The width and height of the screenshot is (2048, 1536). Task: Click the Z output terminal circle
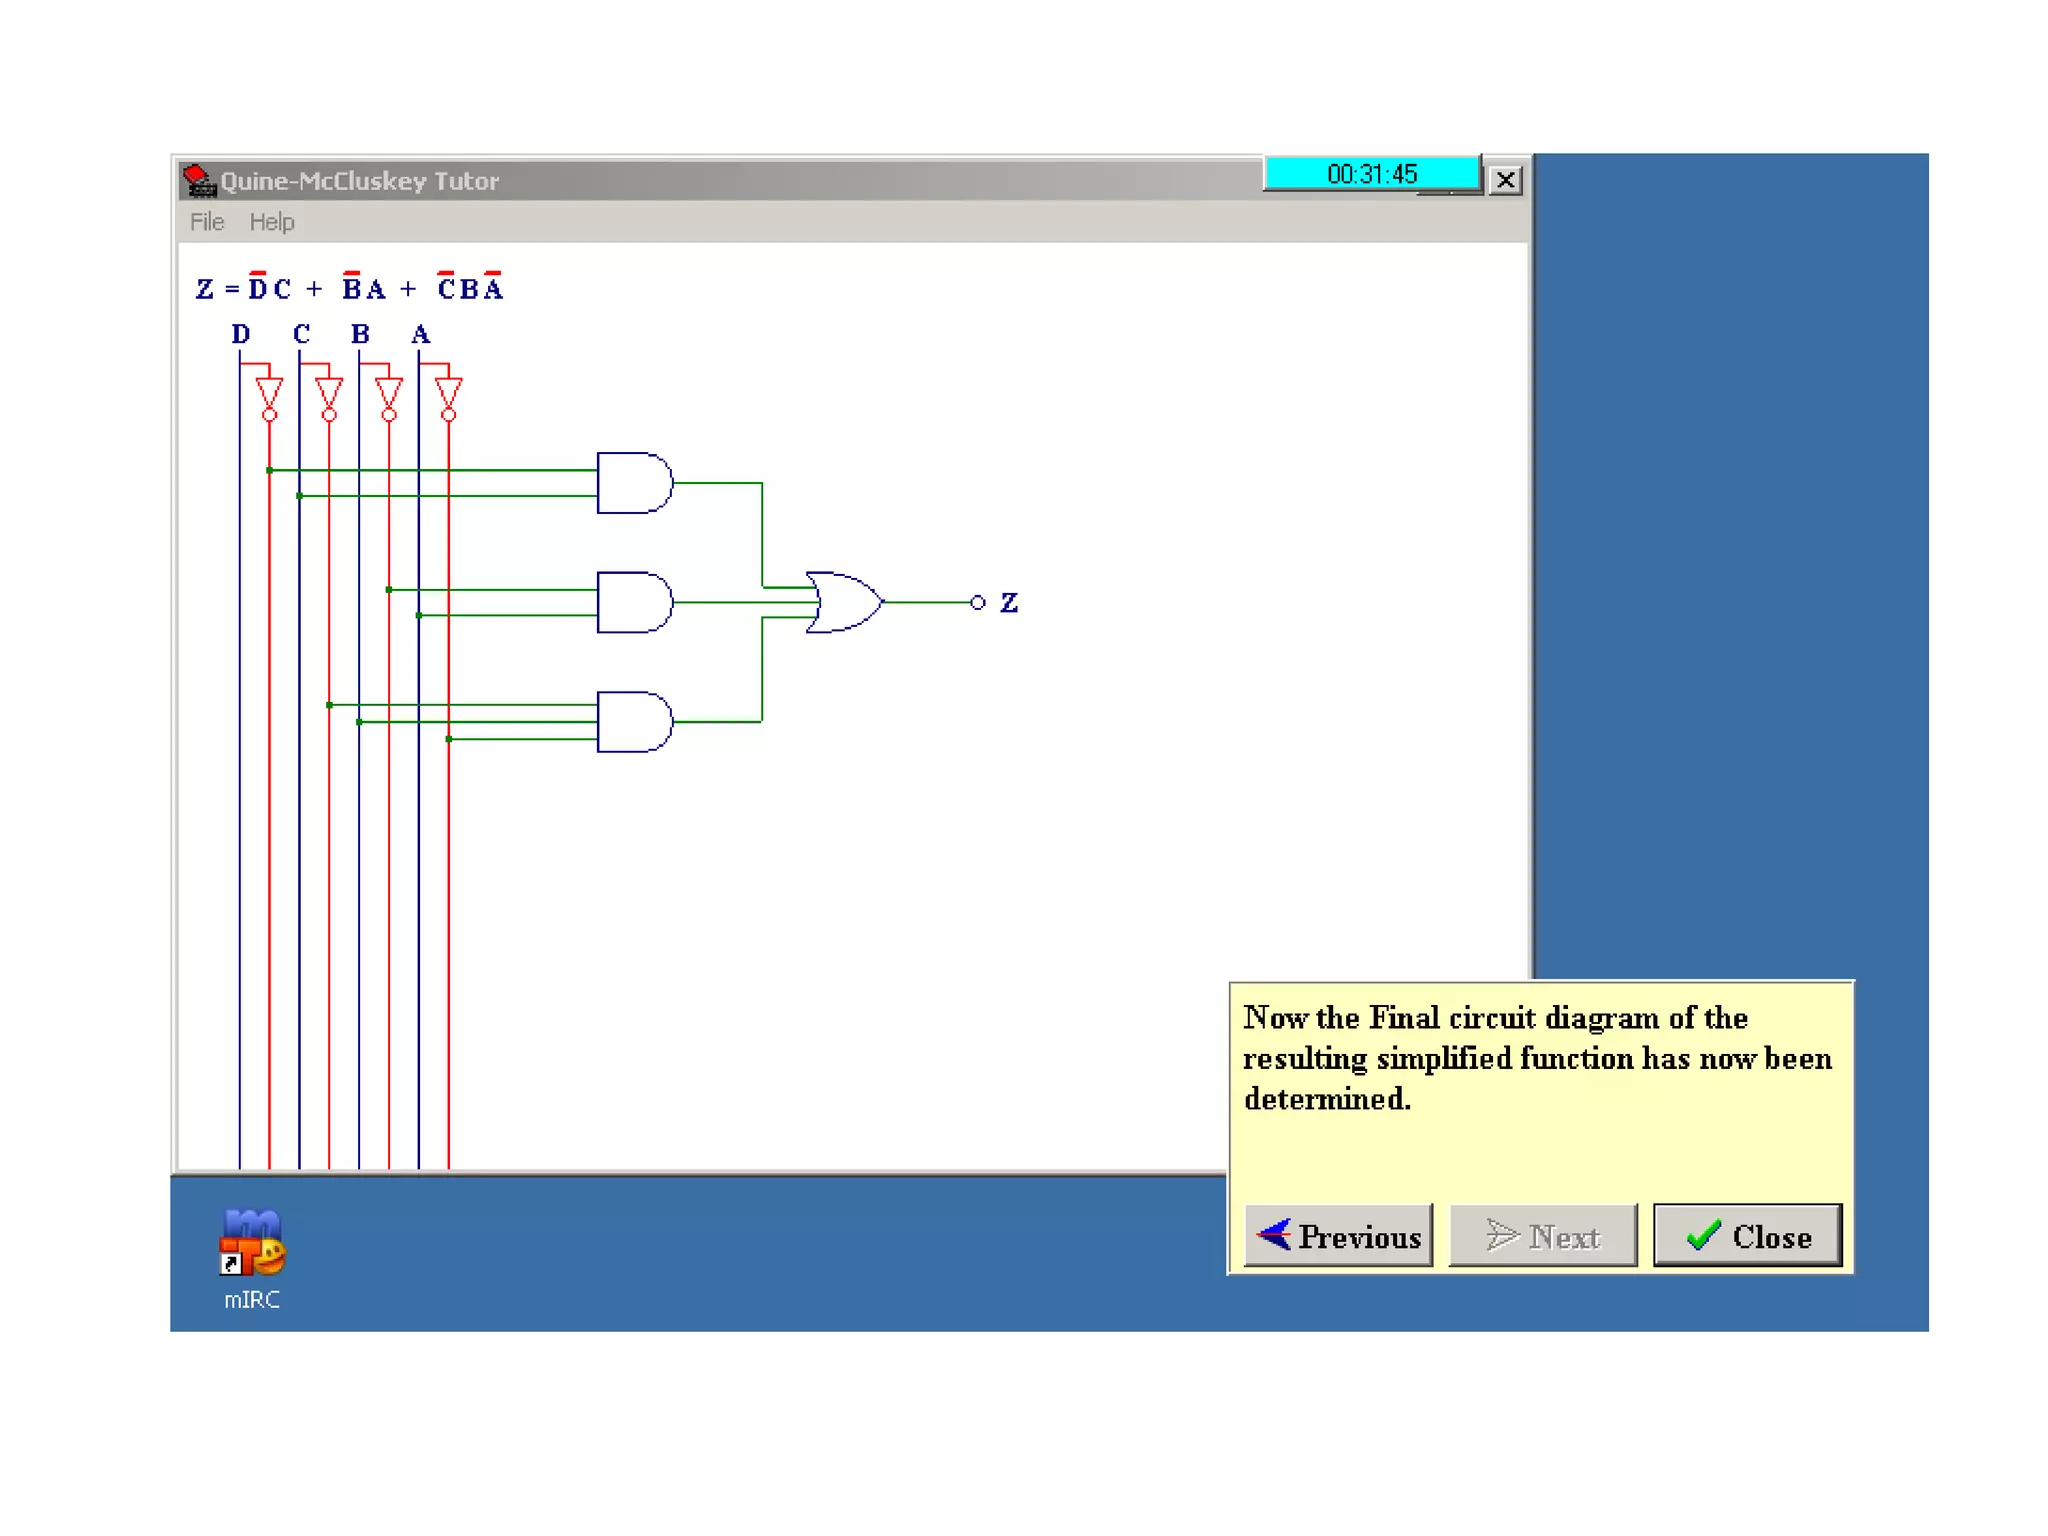pos(978,602)
